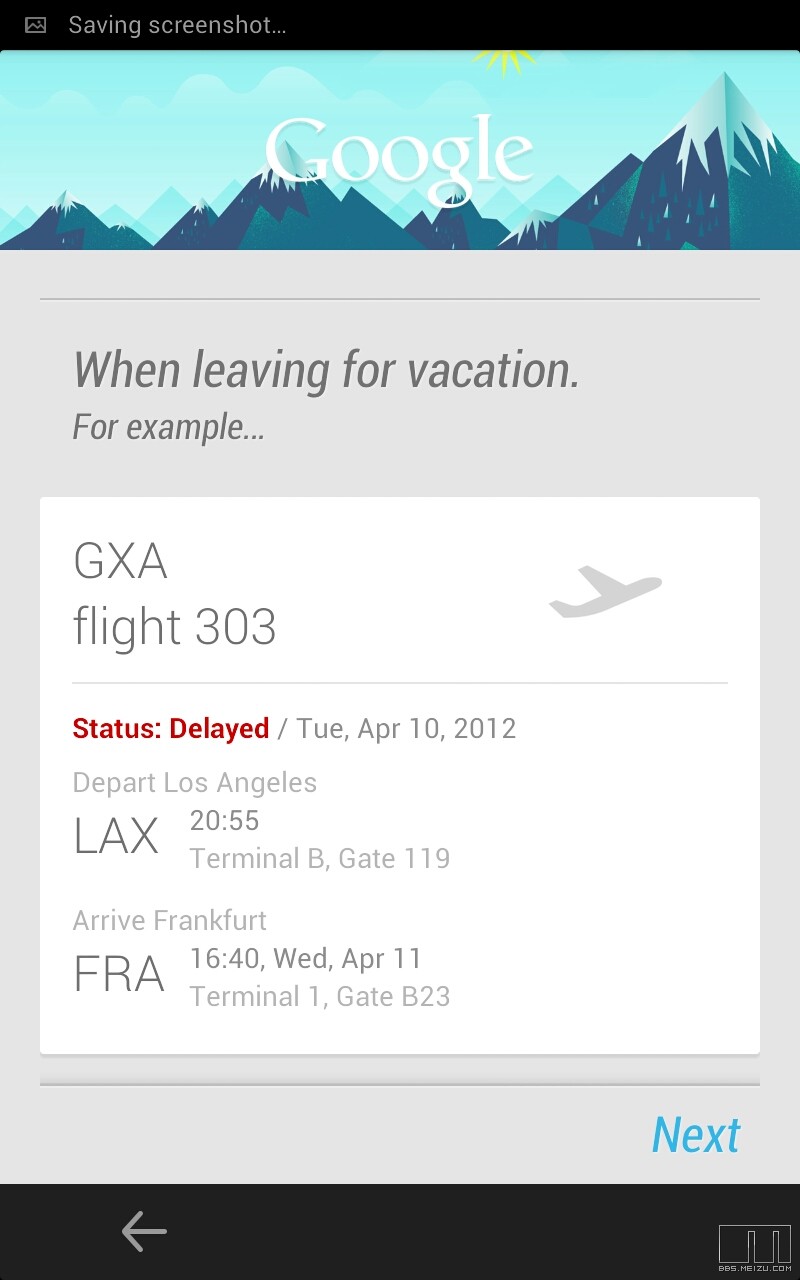Tap the red 'Status: Delayed' label
800x1280 pixels.
pyautogui.click(x=171, y=728)
